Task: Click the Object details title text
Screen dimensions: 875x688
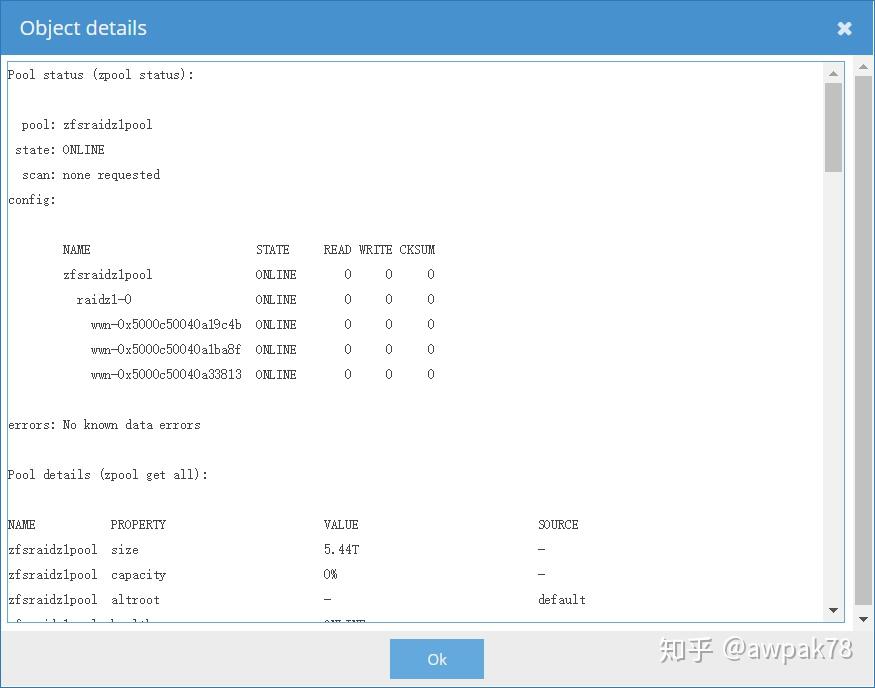Action: (x=83, y=28)
